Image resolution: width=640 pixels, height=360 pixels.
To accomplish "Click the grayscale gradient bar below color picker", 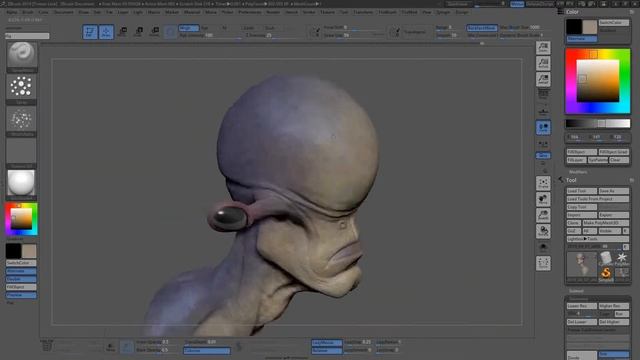I will pos(598,123).
